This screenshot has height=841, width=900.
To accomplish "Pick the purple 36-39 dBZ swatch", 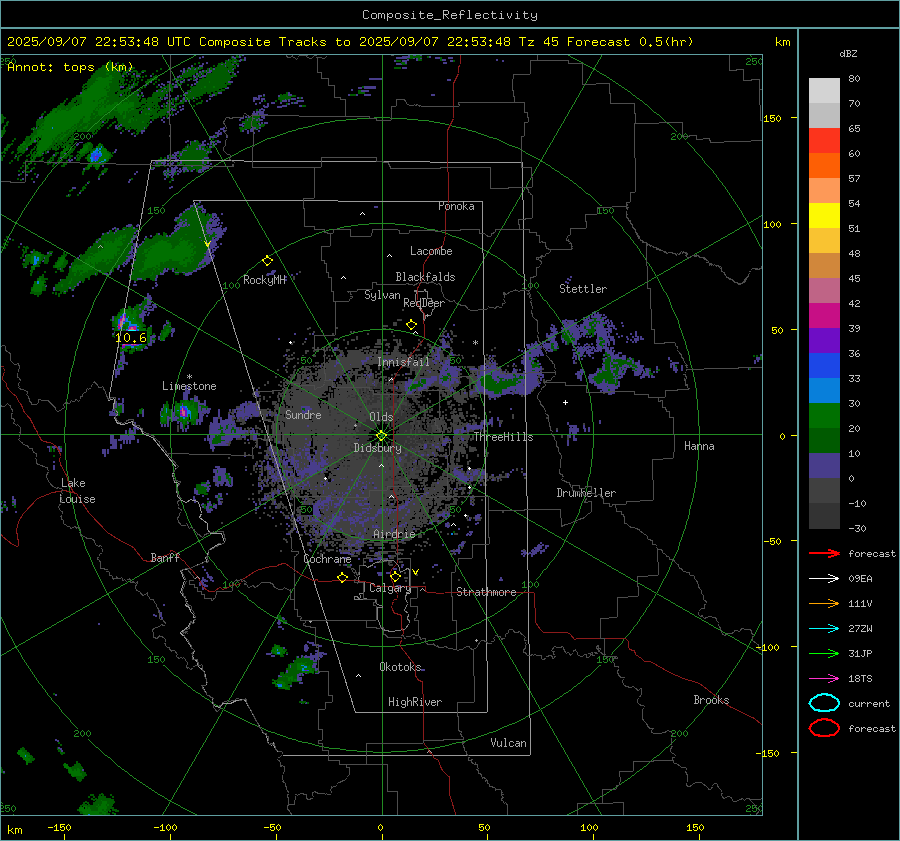I will (824, 340).
